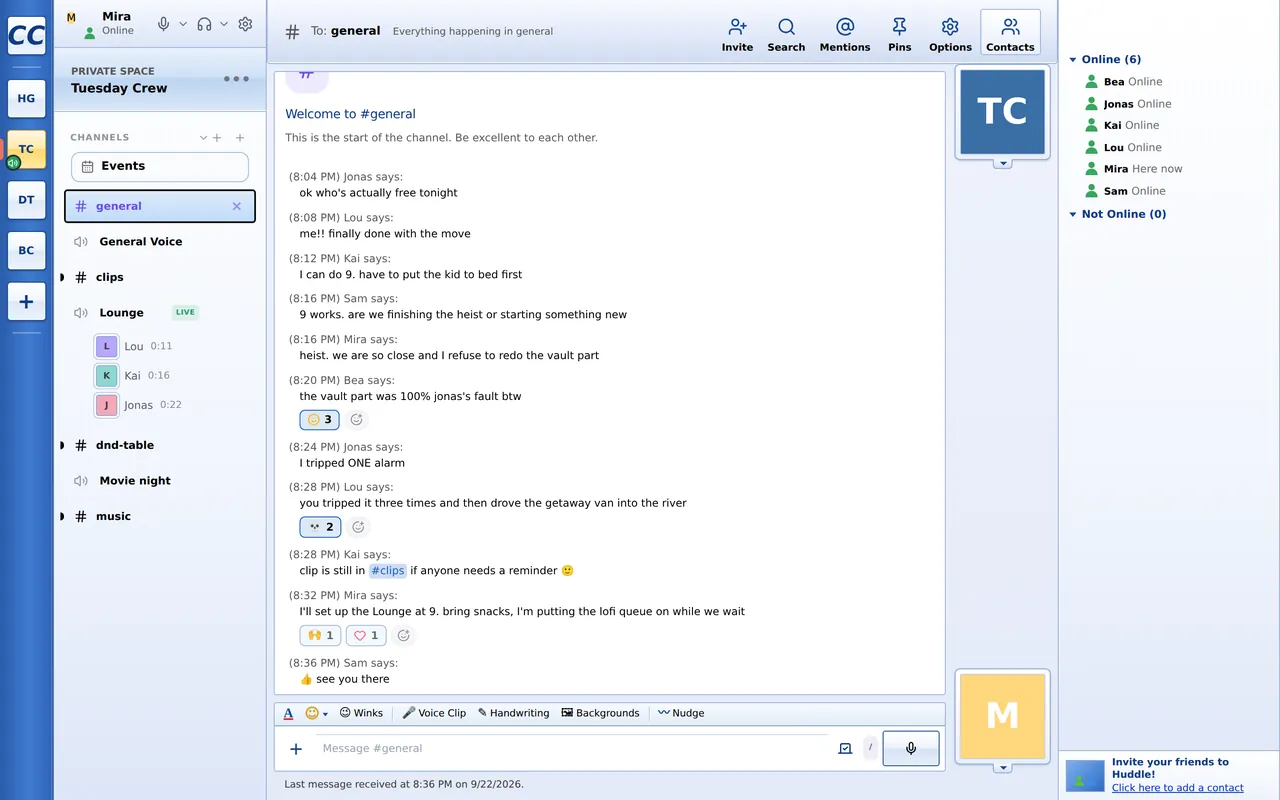Toggle the skull reaction with count 2
Viewport: 1280px width, 800px height.
(x=320, y=527)
